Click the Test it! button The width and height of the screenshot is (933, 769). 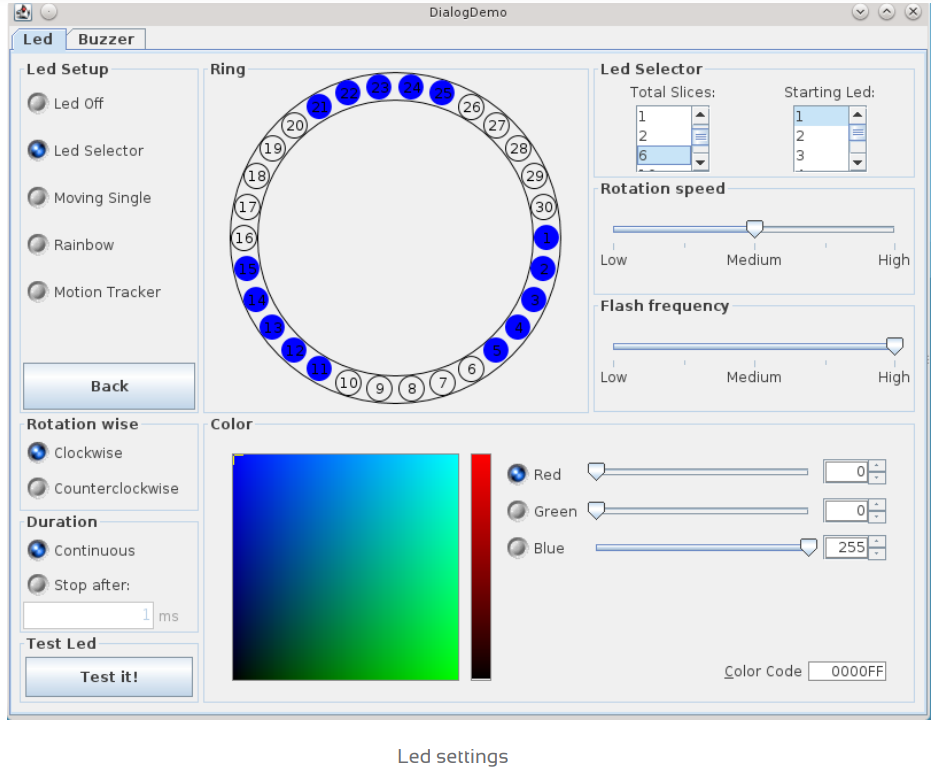coord(109,677)
